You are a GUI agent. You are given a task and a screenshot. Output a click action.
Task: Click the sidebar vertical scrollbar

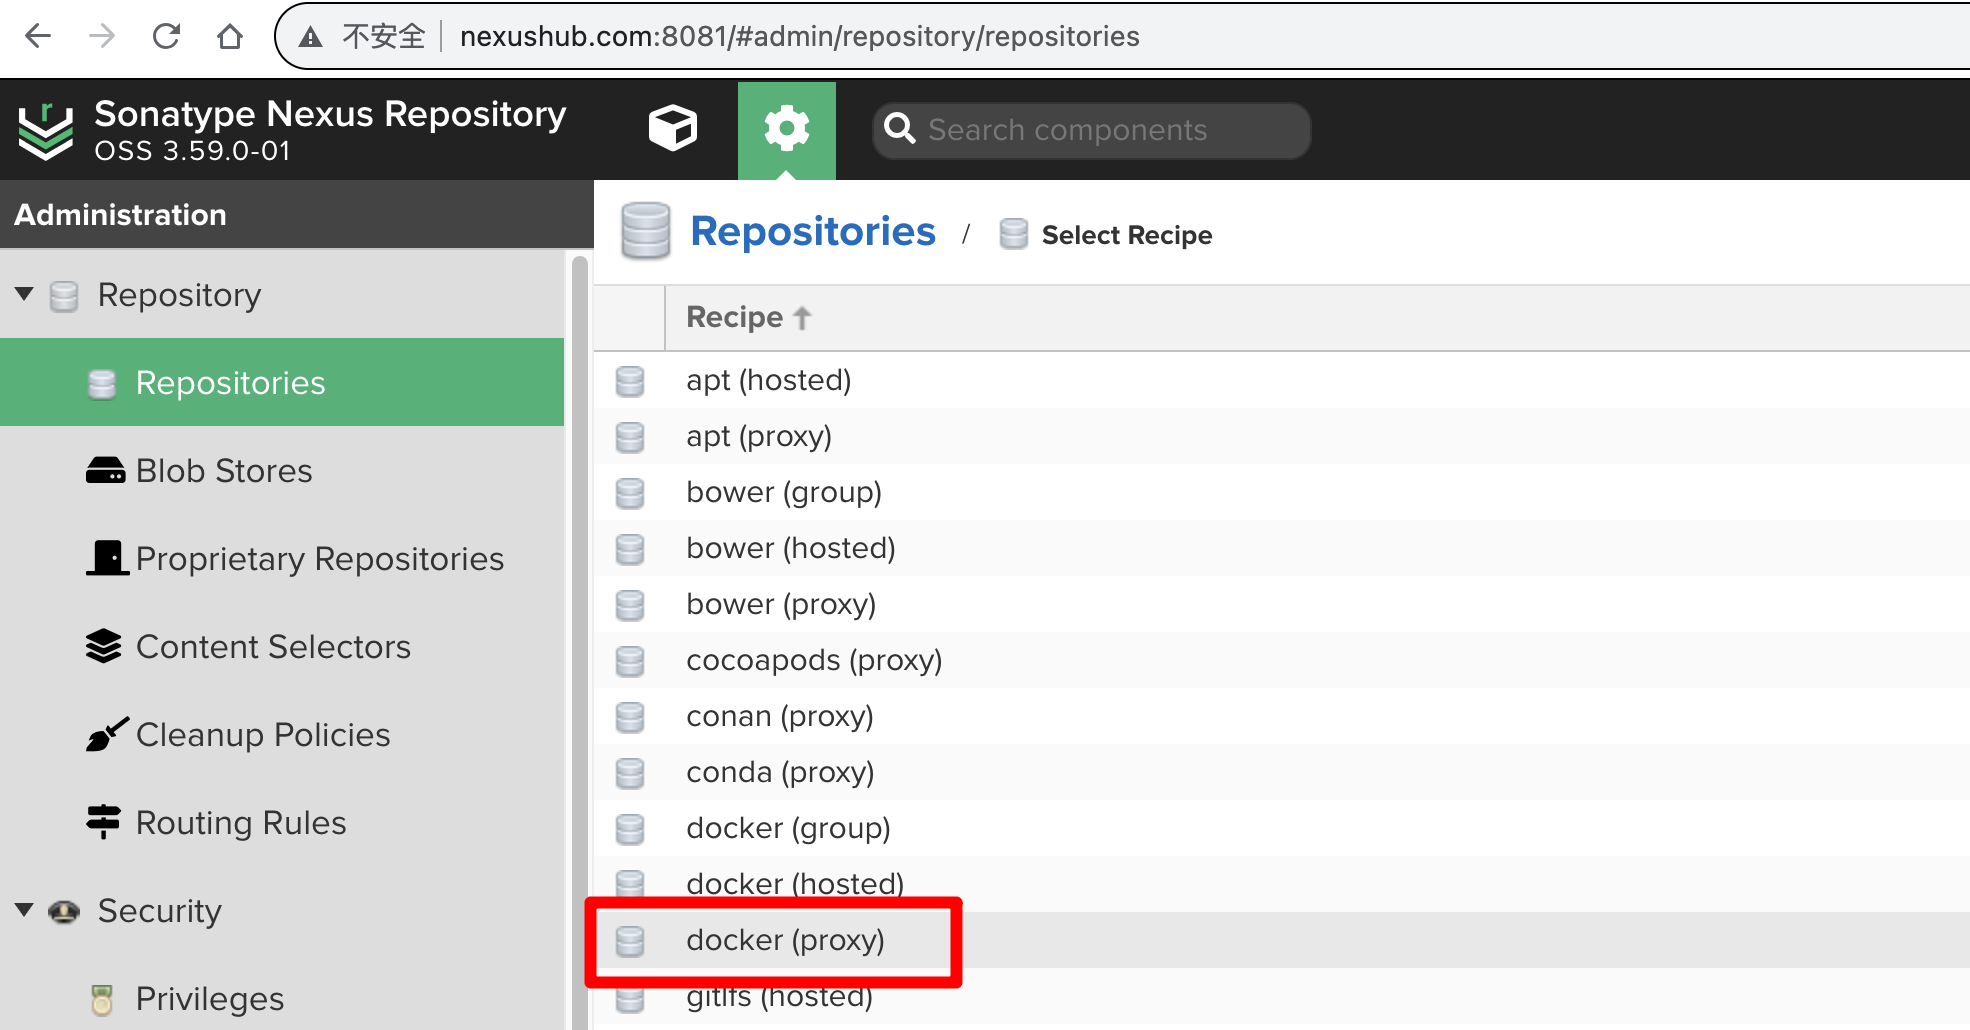[579, 640]
